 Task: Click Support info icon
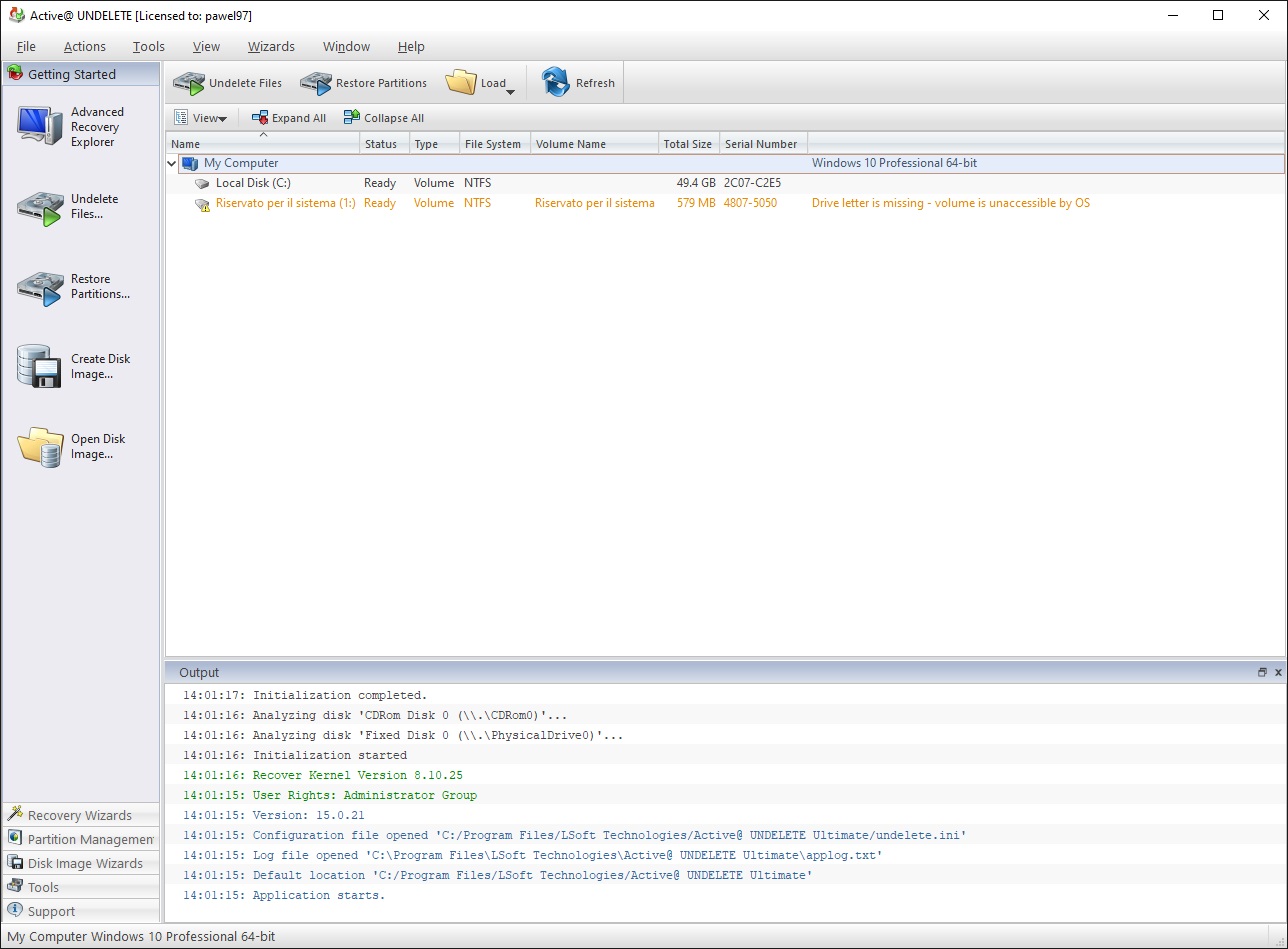(15, 910)
